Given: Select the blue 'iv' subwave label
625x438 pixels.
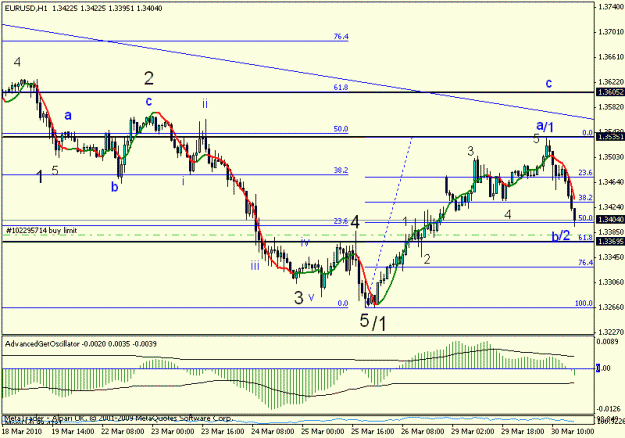Looking at the screenshot, I should point(305,242).
